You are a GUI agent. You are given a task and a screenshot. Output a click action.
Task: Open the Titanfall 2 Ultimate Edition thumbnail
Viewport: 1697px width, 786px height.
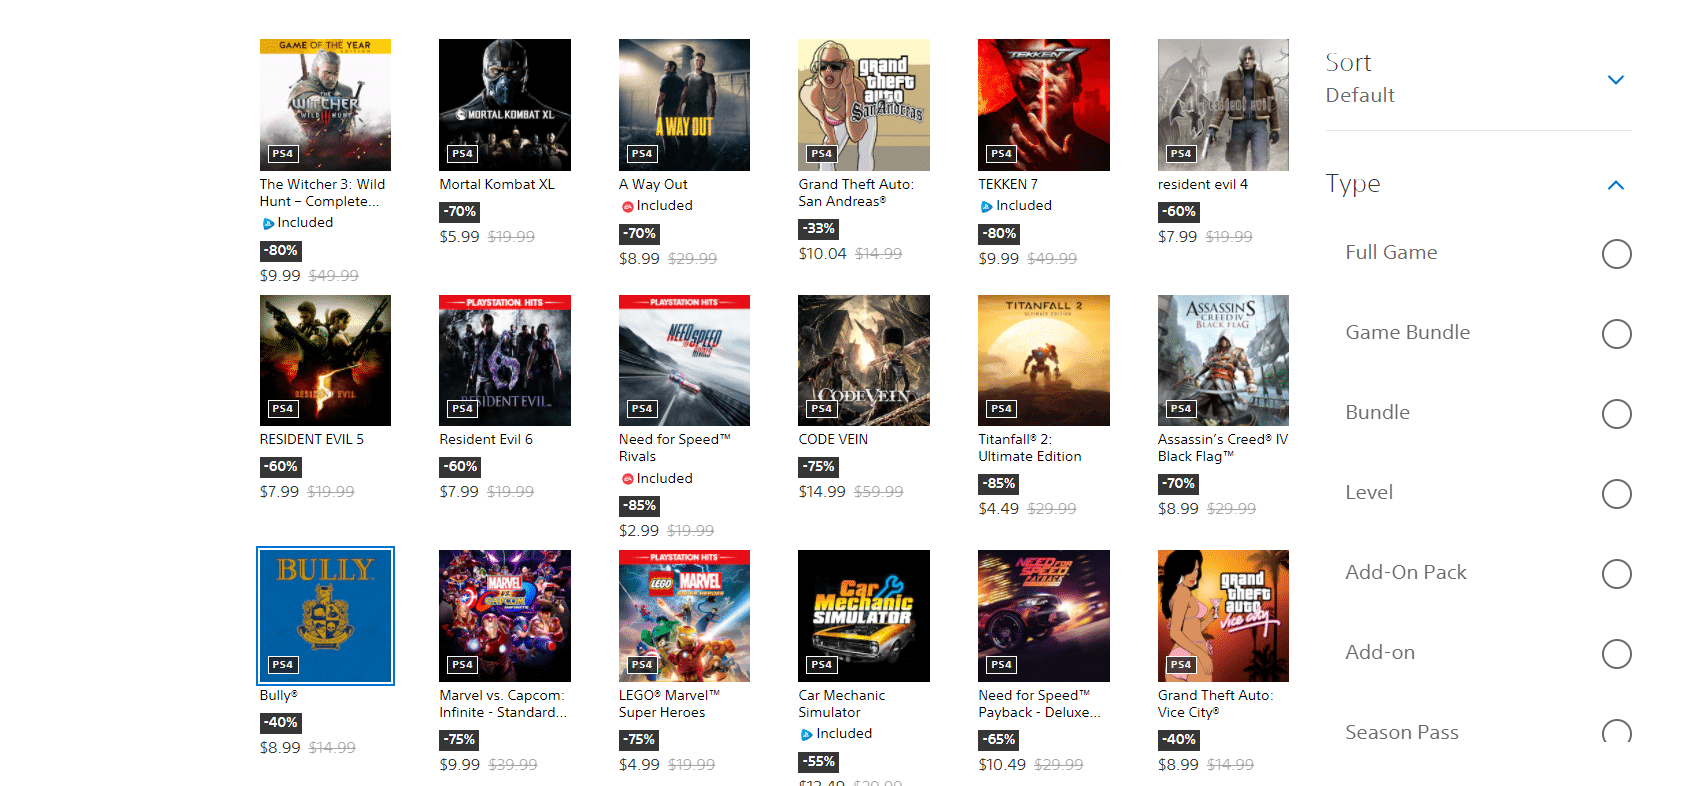click(x=1044, y=360)
